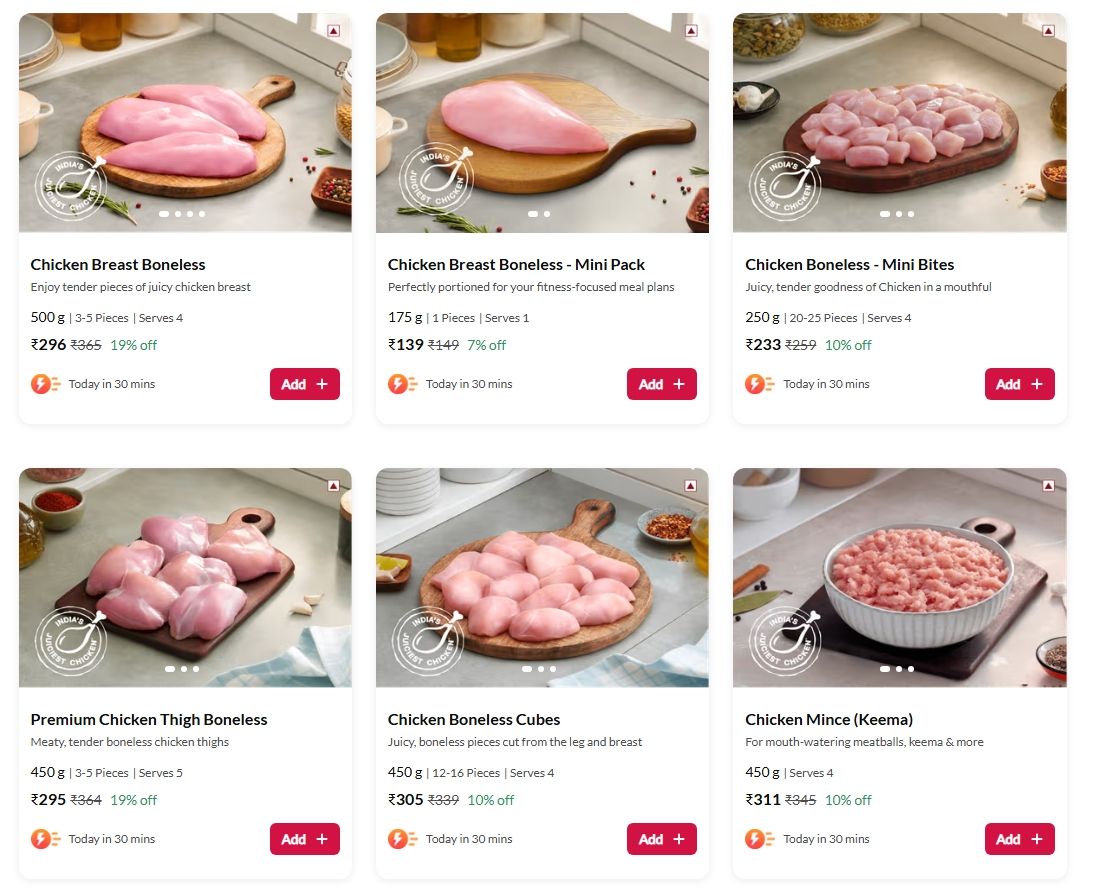This screenshot has height=893, width=1096.
Task: Select last carousel dot on Chicken Breast Boneless image
Action: (x=202, y=214)
